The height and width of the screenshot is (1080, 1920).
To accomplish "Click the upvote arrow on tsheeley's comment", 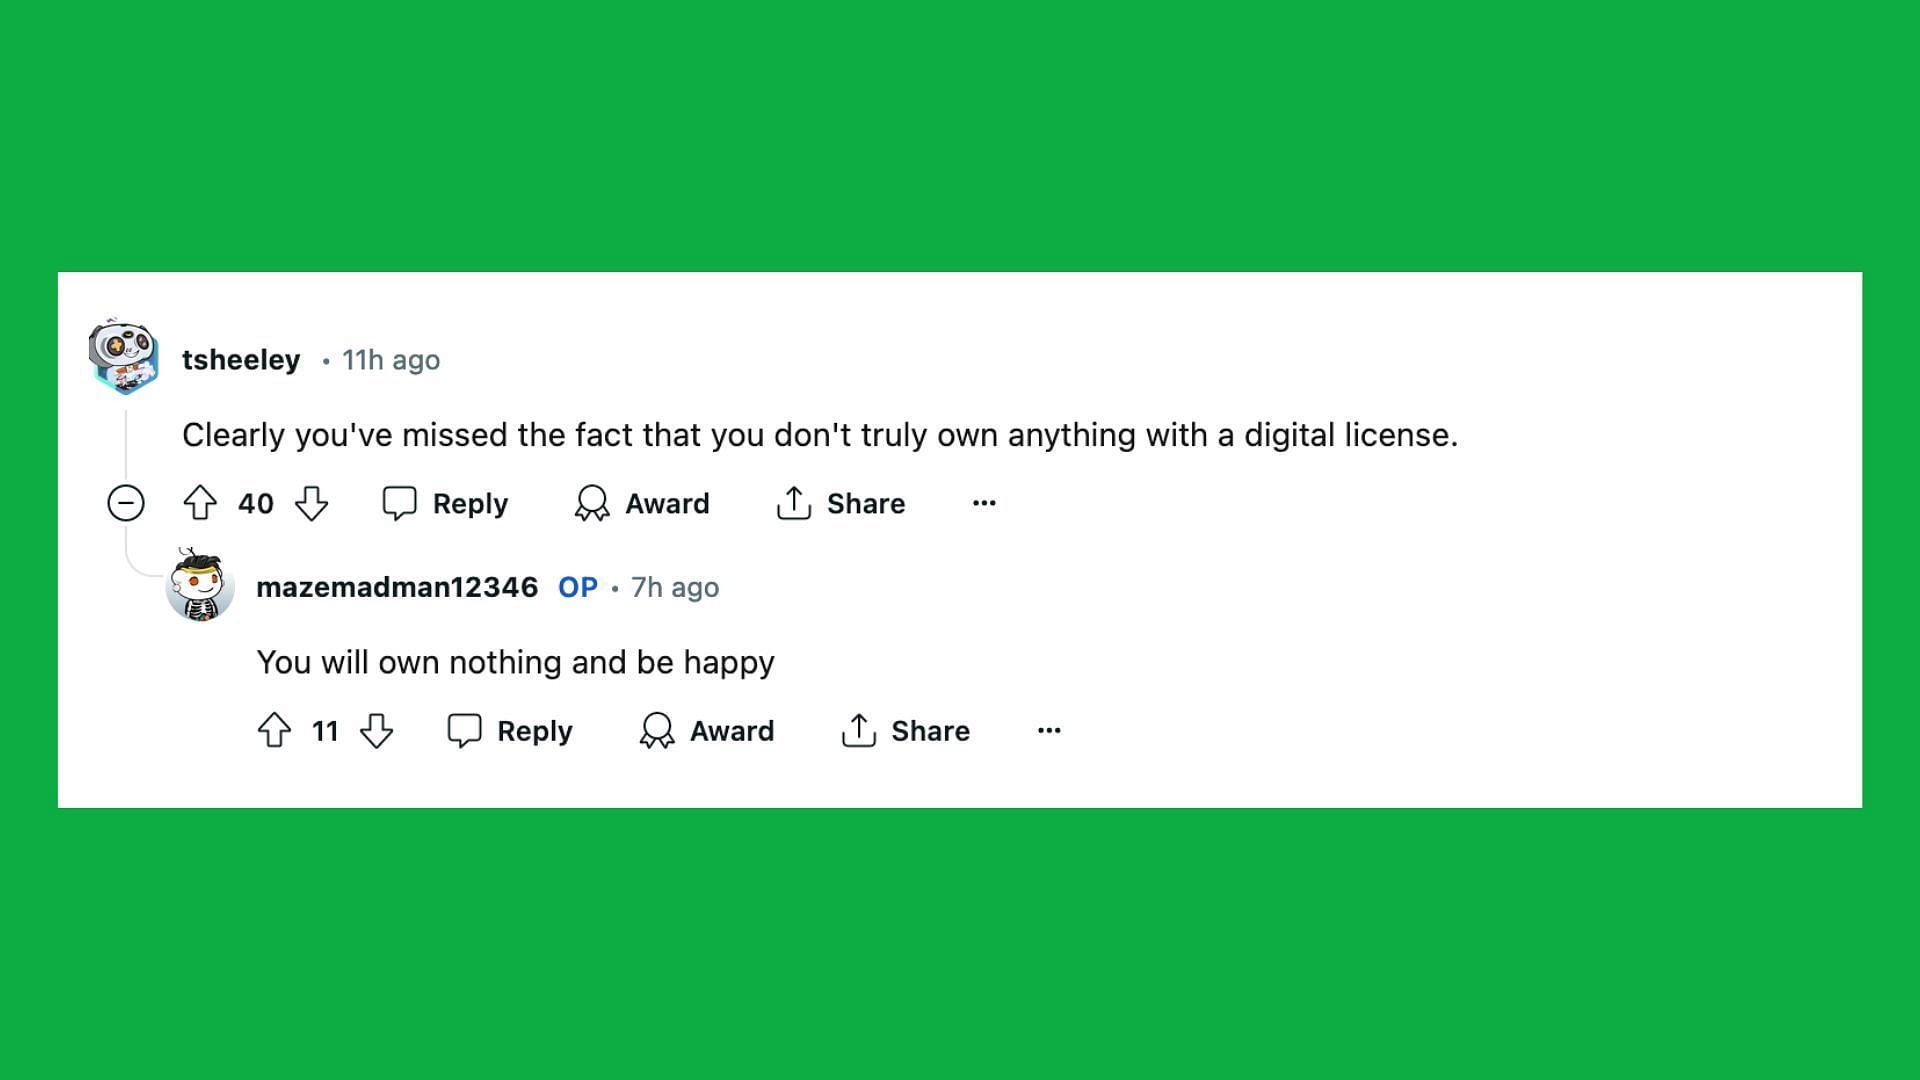I will 200,502.
